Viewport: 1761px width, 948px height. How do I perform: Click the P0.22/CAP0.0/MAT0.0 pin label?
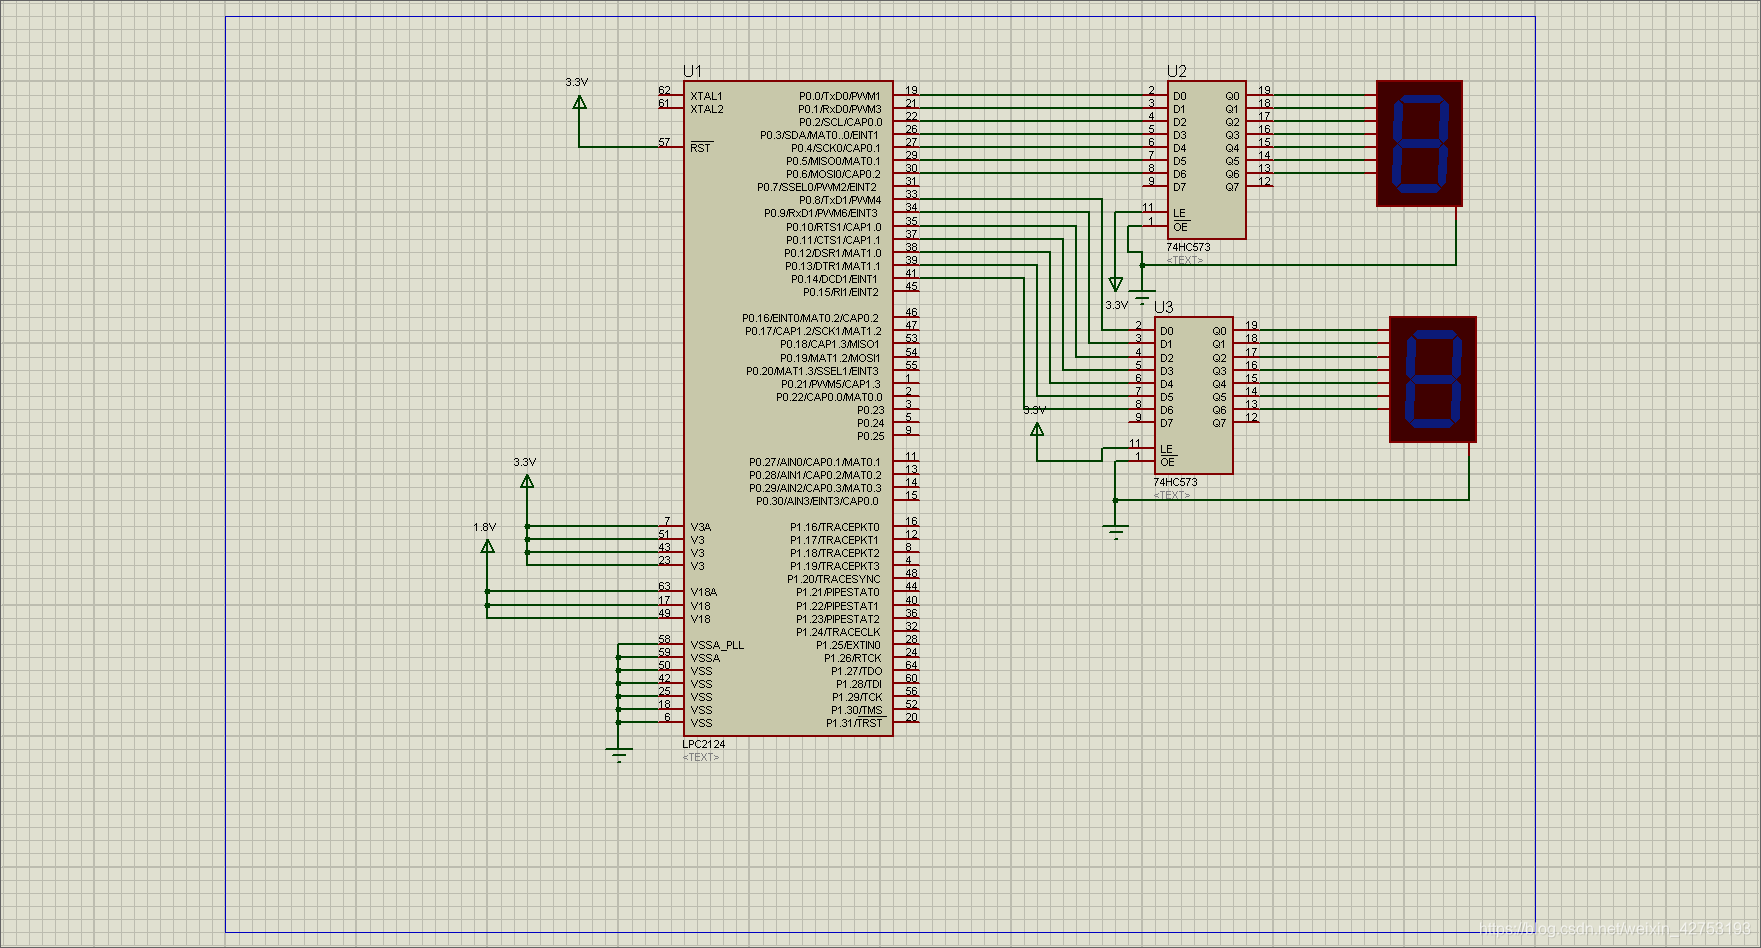tap(830, 397)
